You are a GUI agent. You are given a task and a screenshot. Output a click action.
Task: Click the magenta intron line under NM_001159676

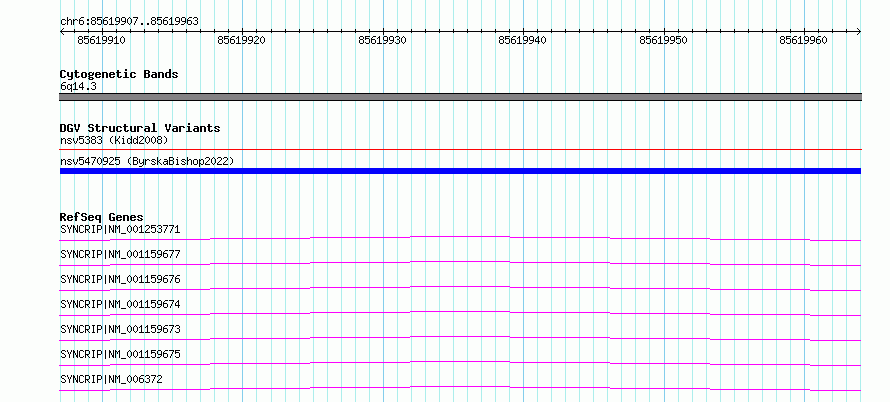pos(460,287)
